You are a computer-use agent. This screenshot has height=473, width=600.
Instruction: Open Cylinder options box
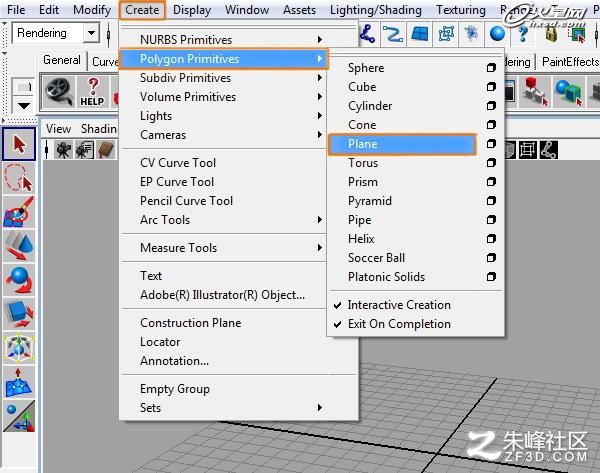click(x=491, y=106)
